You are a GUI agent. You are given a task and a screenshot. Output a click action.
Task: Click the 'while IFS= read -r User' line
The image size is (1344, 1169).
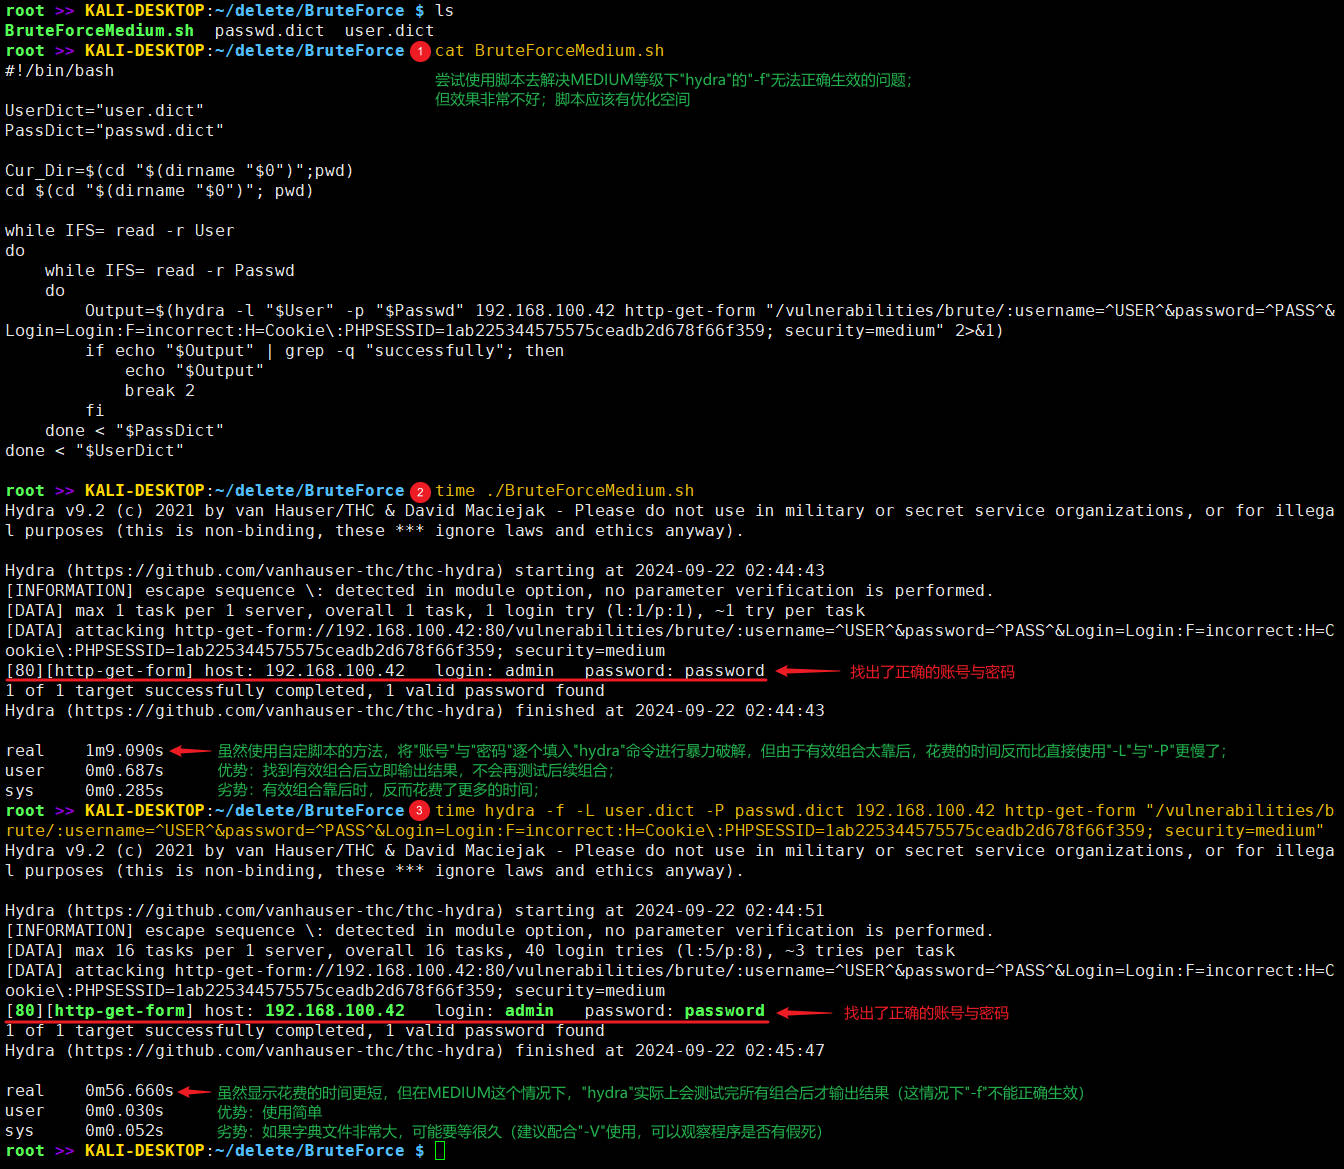120,230
